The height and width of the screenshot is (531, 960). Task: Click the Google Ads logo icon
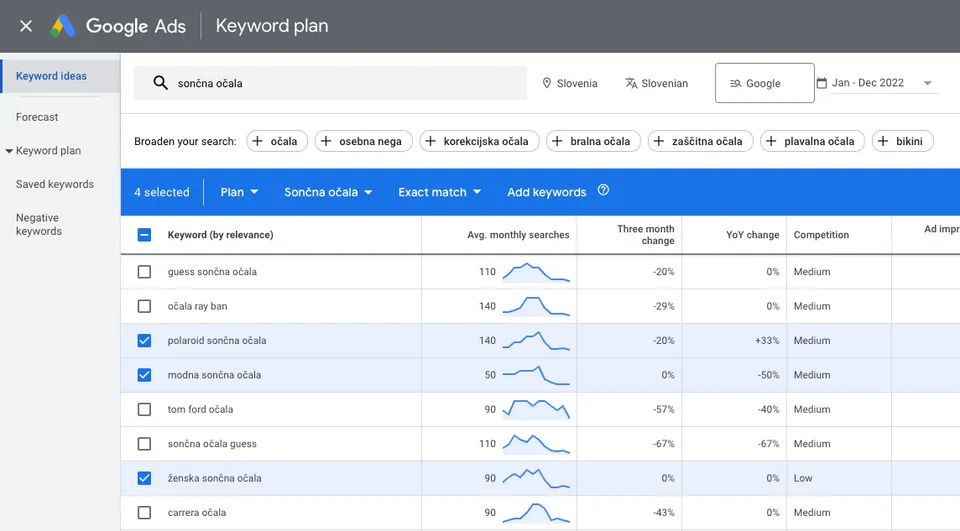click(x=62, y=26)
